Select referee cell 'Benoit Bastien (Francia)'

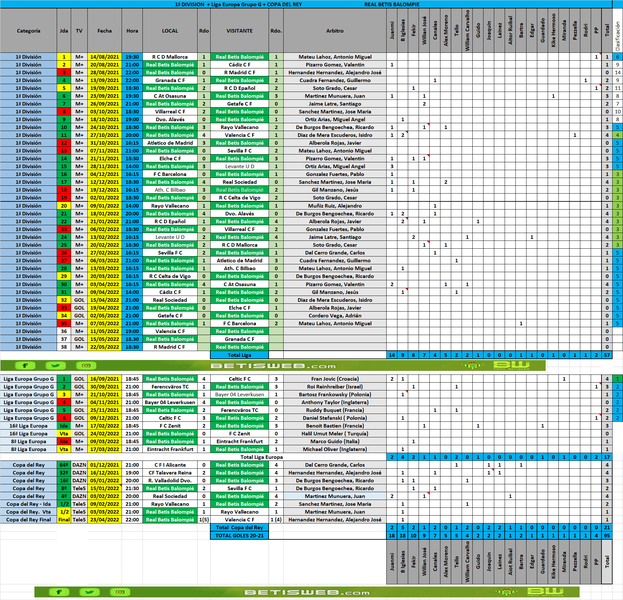click(x=335, y=426)
